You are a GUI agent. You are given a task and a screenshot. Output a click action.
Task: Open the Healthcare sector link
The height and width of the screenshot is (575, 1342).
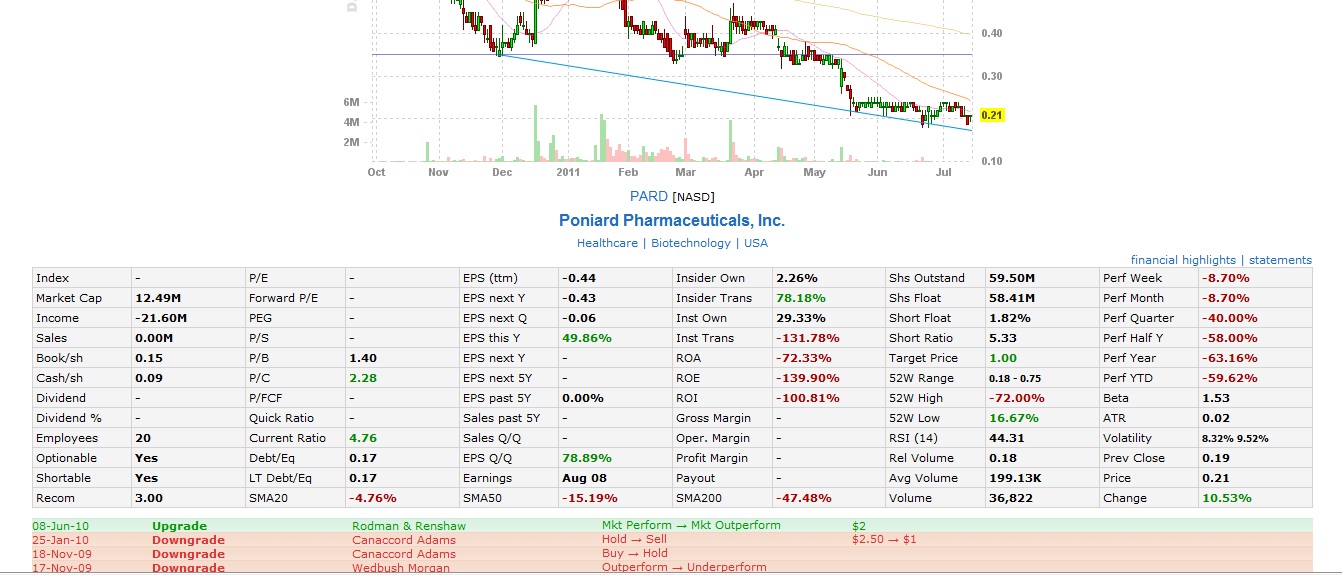click(x=607, y=243)
